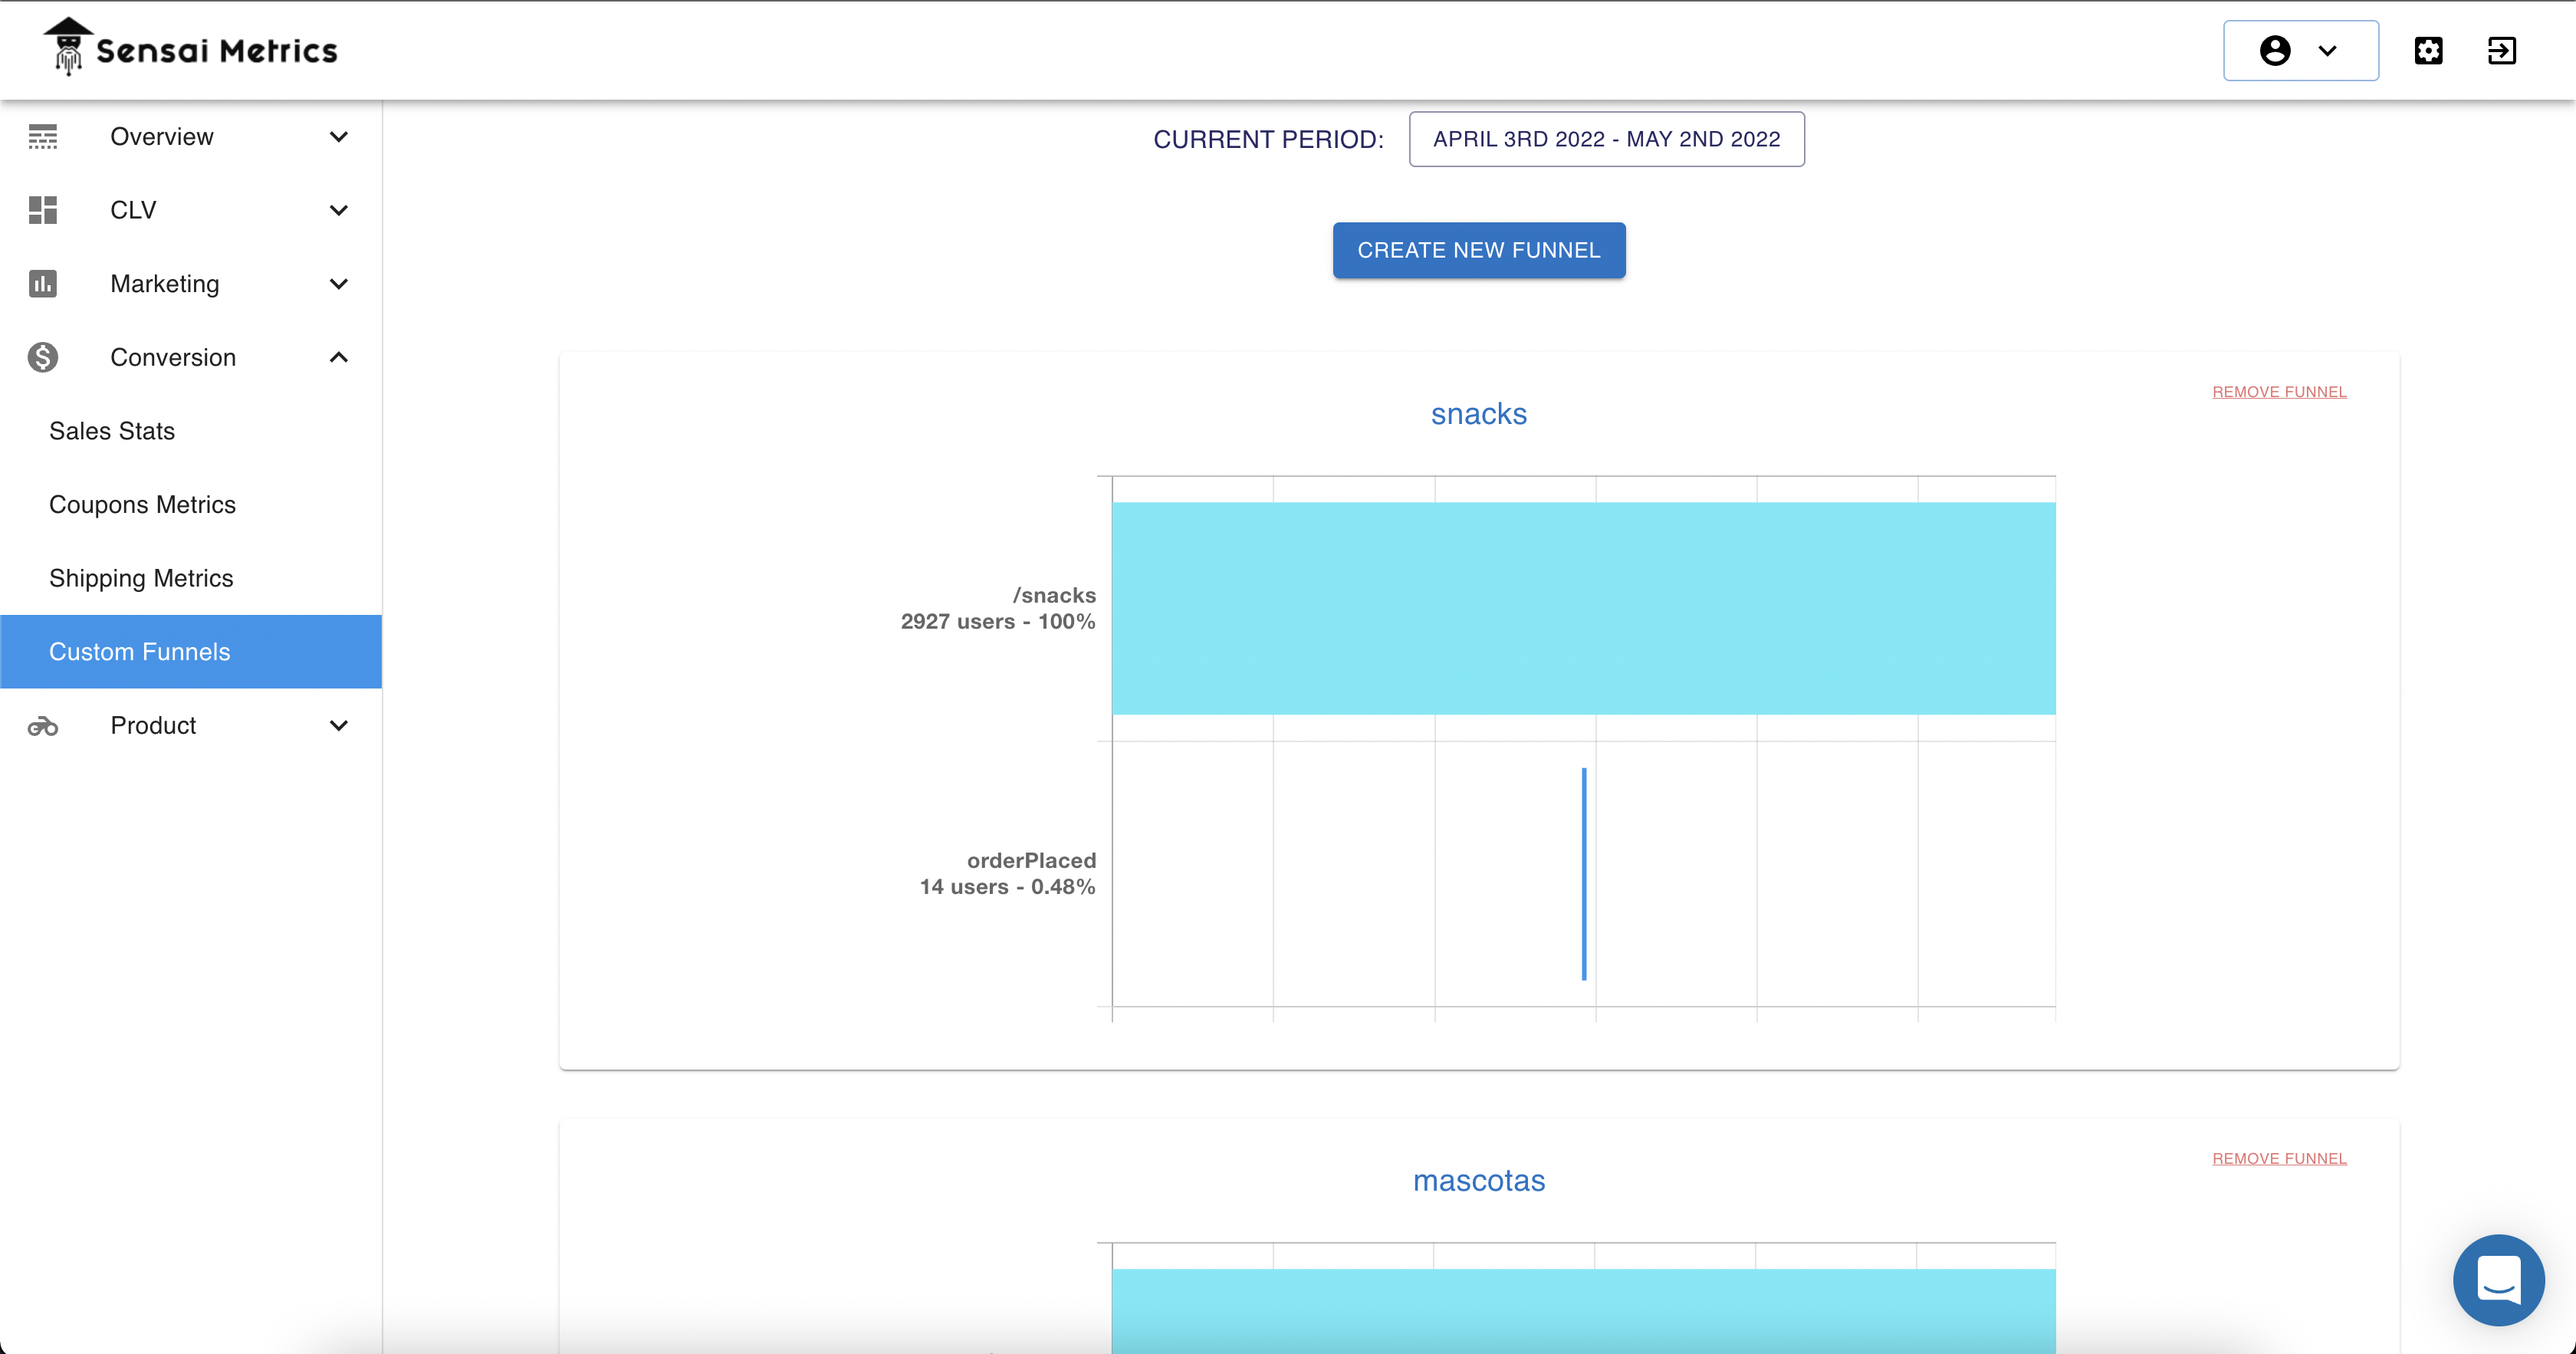The height and width of the screenshot is (1354, 2576).
Task: Click the Overview table icon in sidebar
Action: coord(43,137)
